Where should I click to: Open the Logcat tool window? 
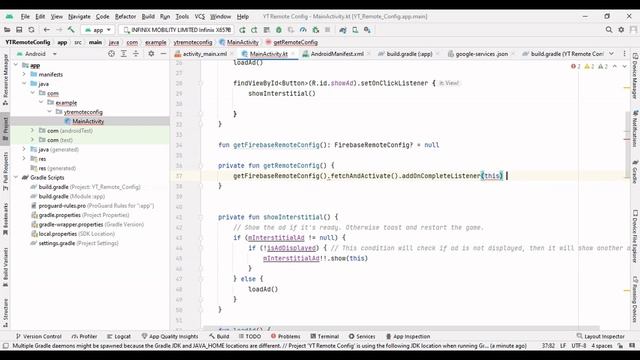(x=119, y=336)
